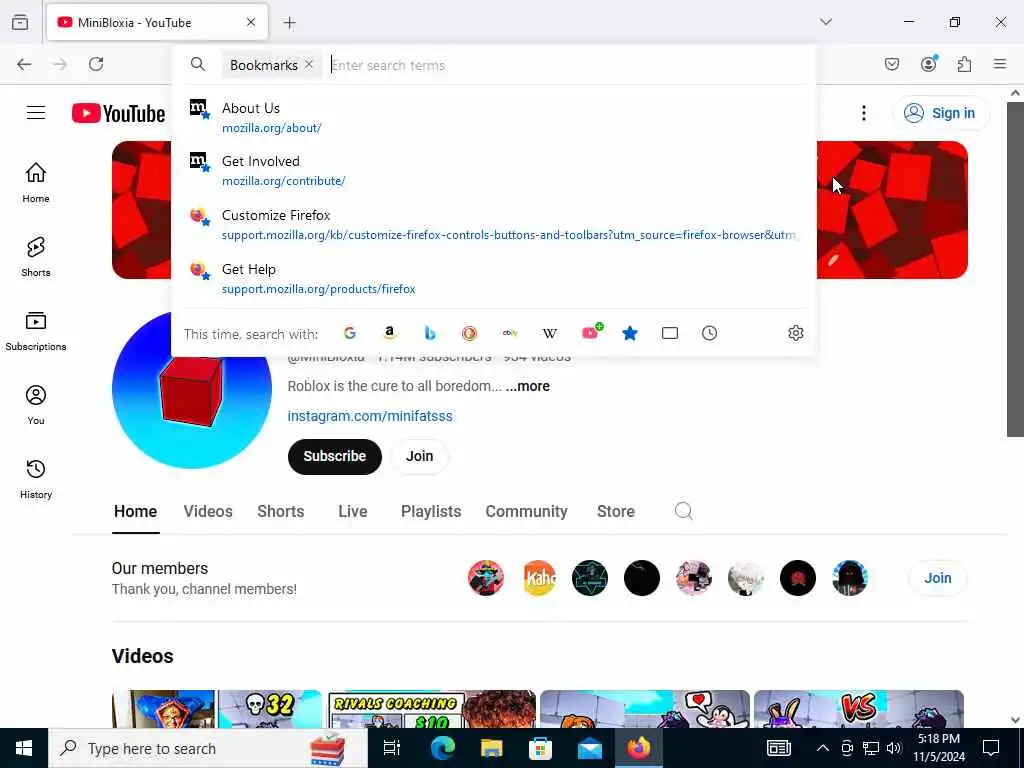Image resolution: width=1024 pixels, height=768 pixels.
Task: Open the Extensions puzzle icon
Action: [x=965, y=64]
